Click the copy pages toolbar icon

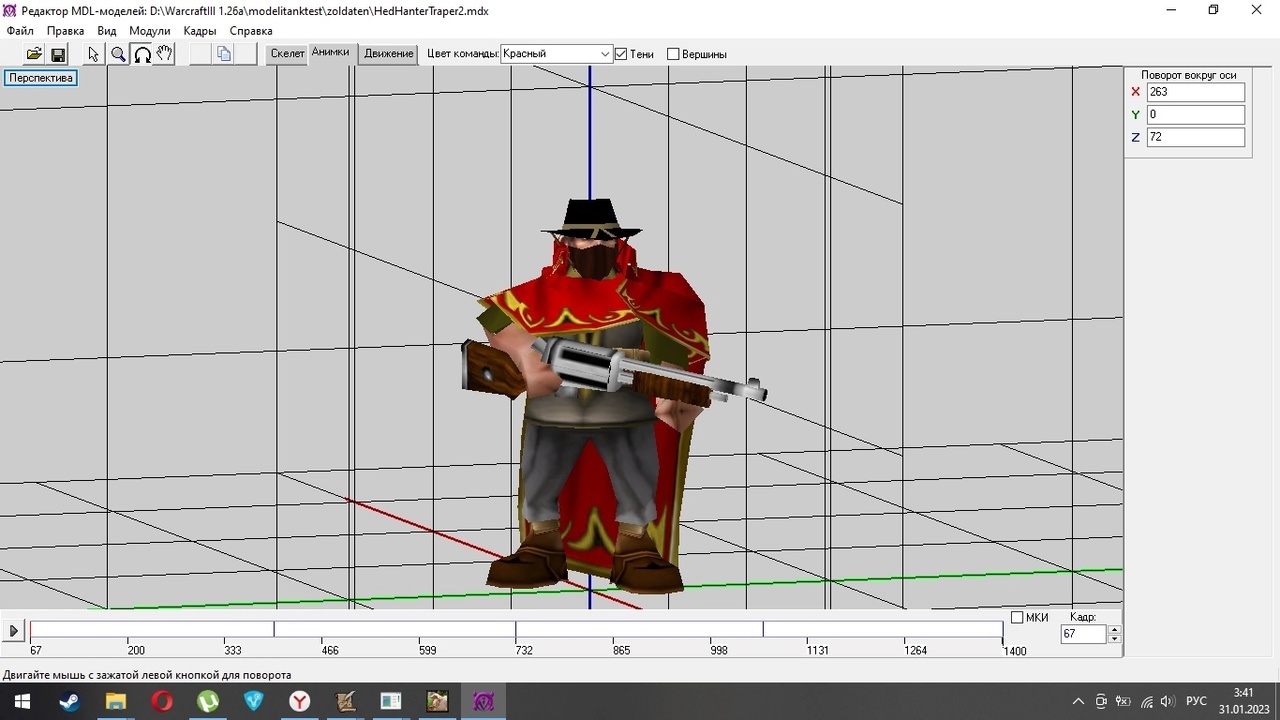[x=224, y=54]
